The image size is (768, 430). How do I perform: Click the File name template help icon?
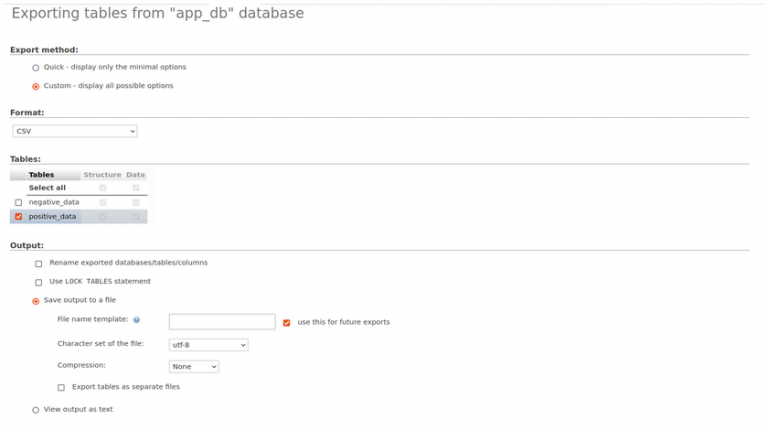coord(136,321)
